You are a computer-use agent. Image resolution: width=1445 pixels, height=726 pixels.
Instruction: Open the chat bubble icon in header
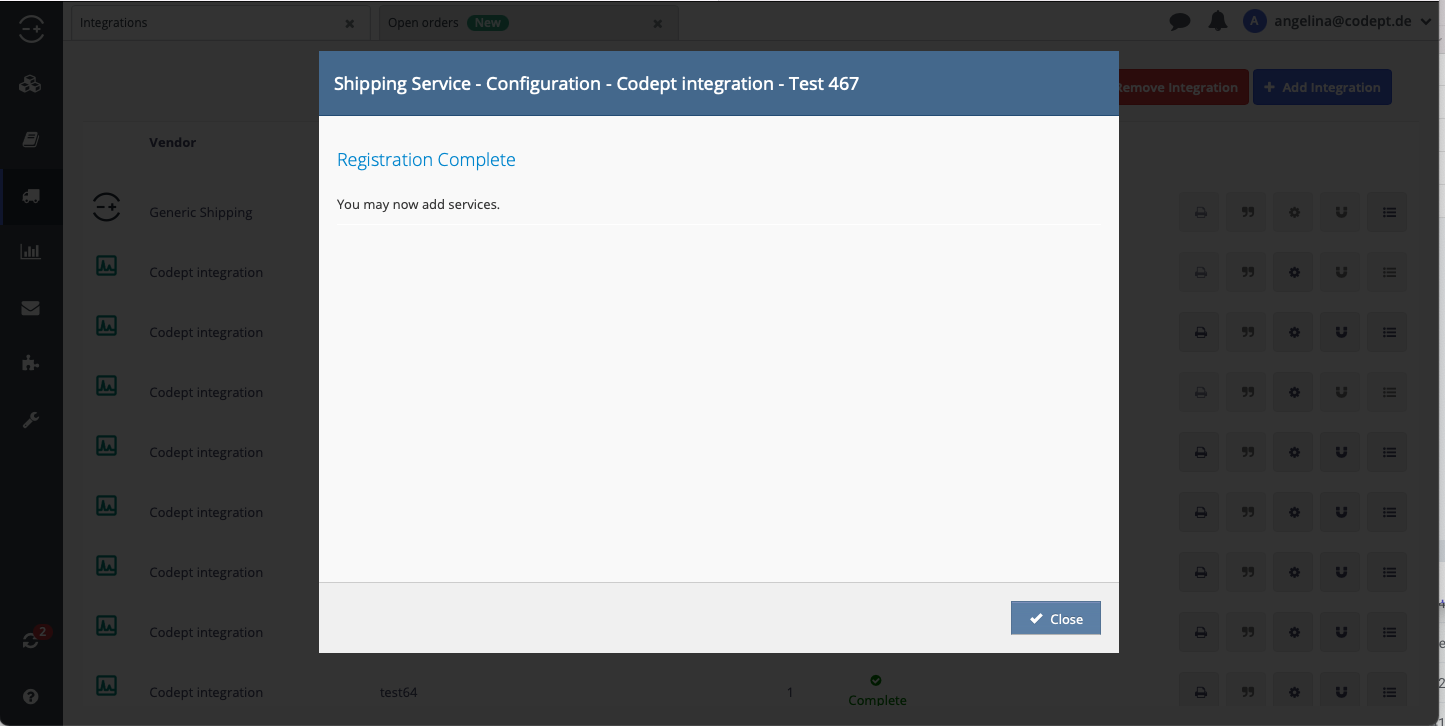1180,21
